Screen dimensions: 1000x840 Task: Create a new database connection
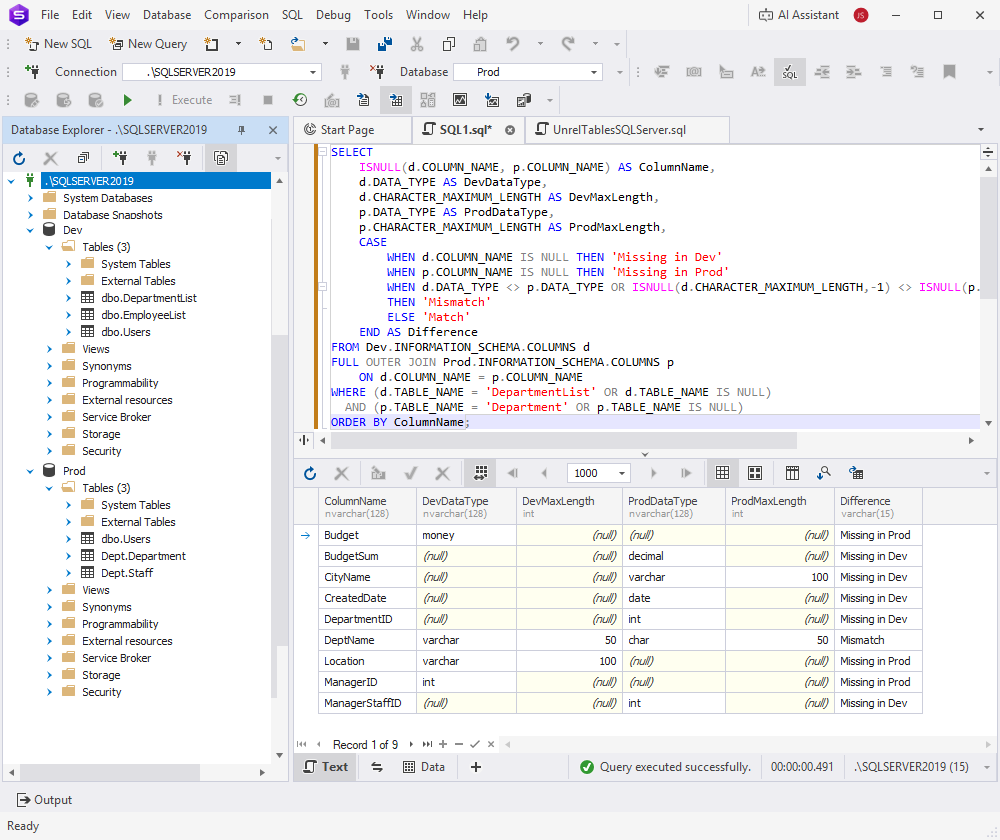click(120, 158)
